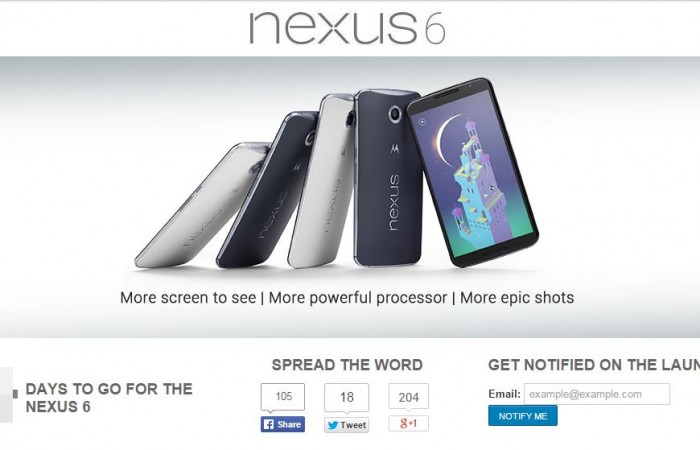
Task: Open the tweet count bubble showing 18
Action: [x=346, y=397]
